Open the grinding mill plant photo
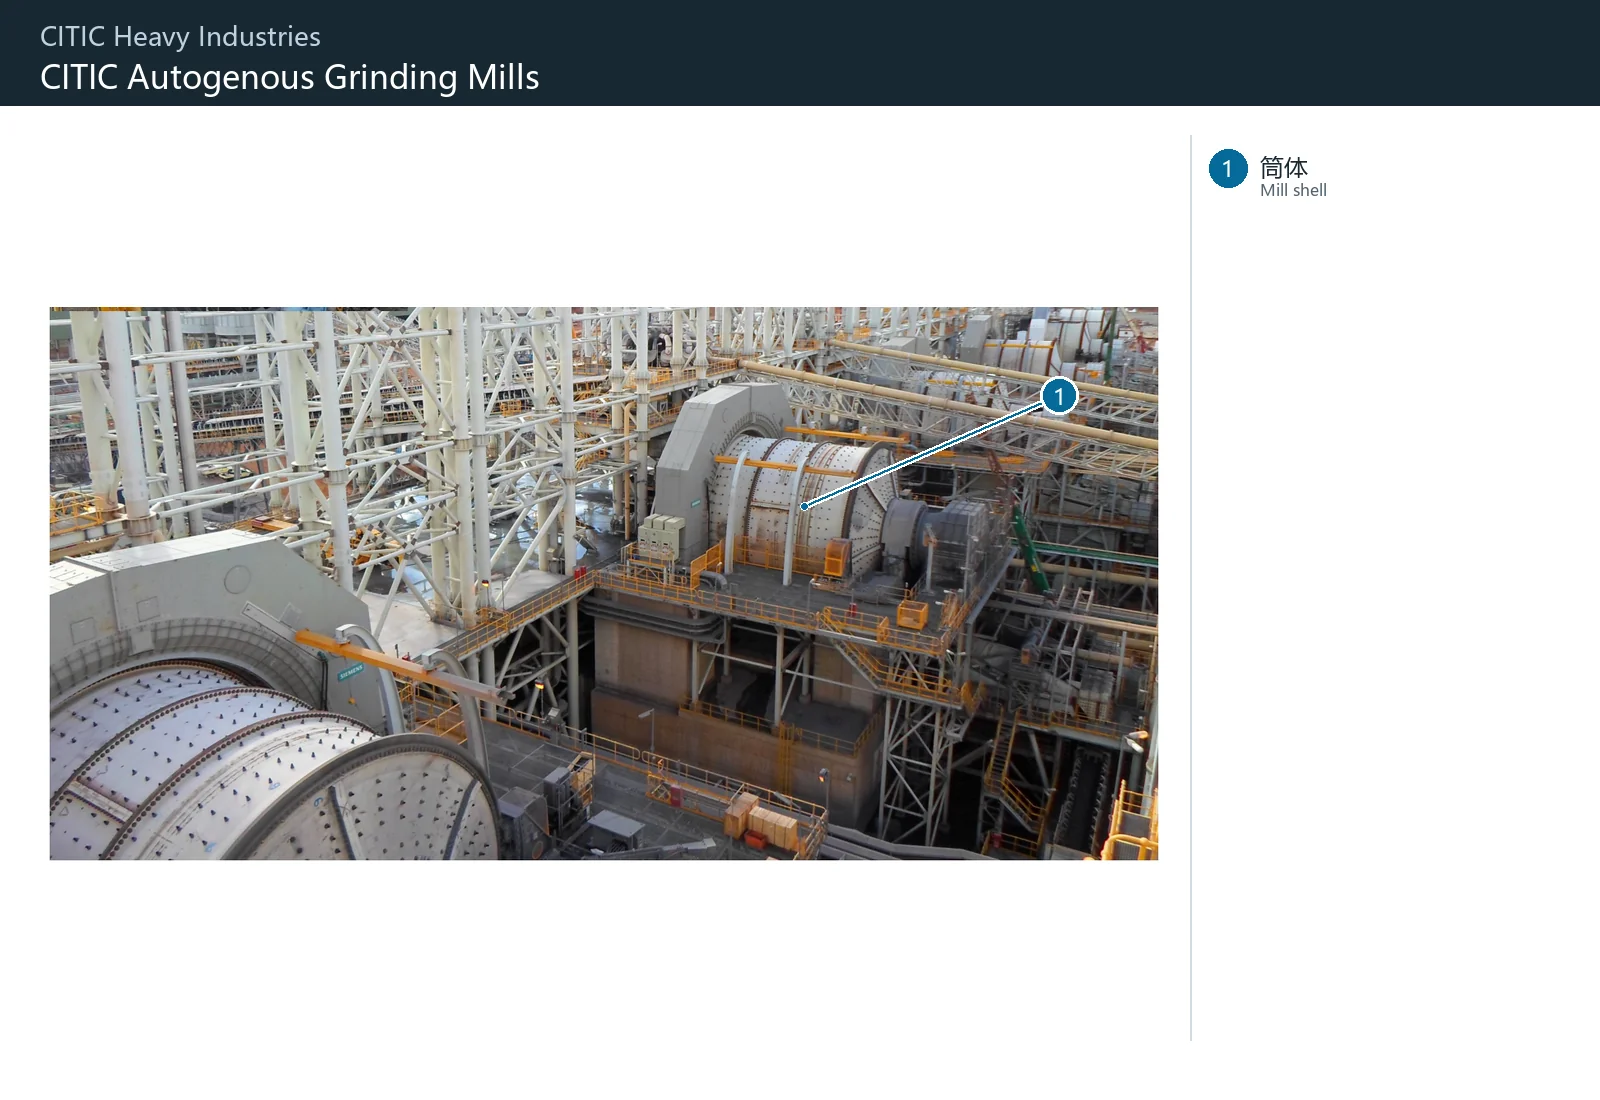Screen dimensions: 1600x1100 coord(604,583)
